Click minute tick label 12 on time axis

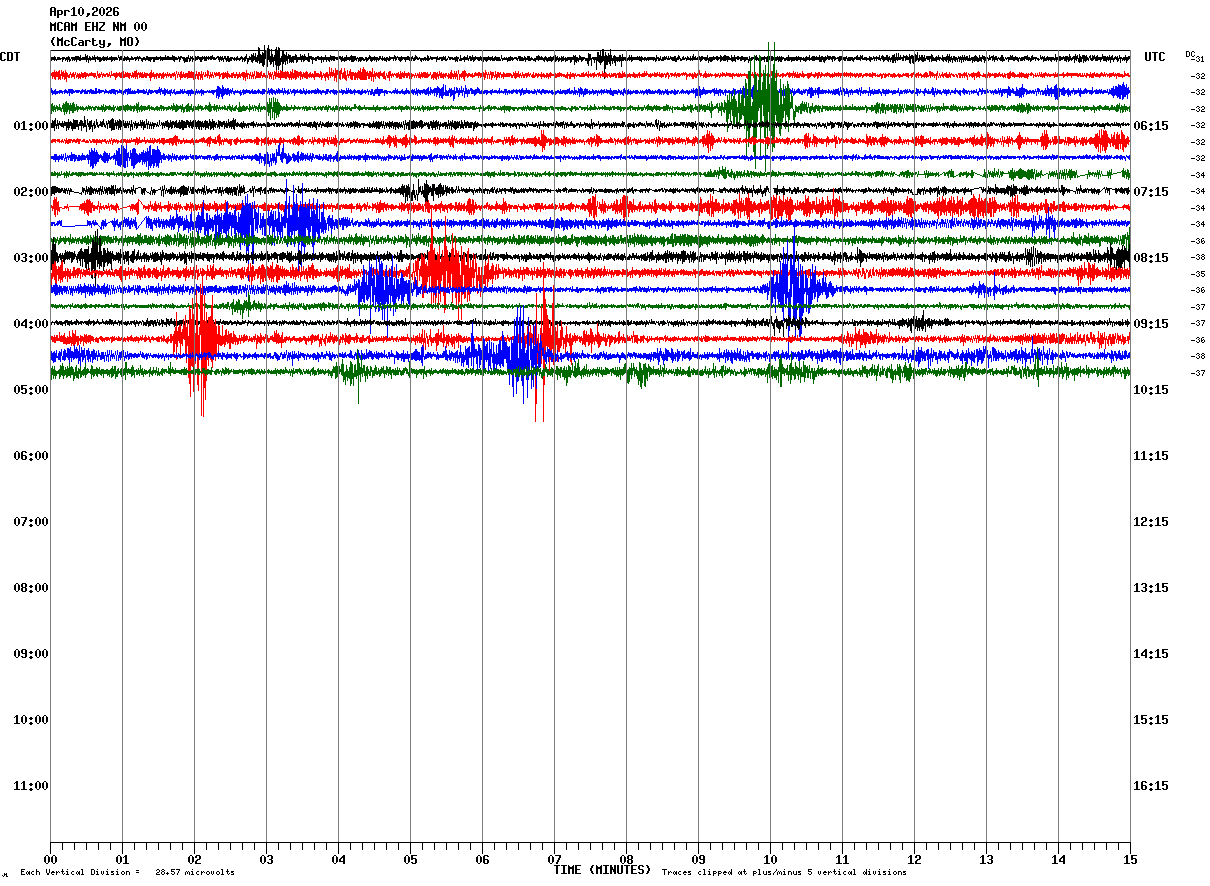pyautogui.click(x=914, y=859)
